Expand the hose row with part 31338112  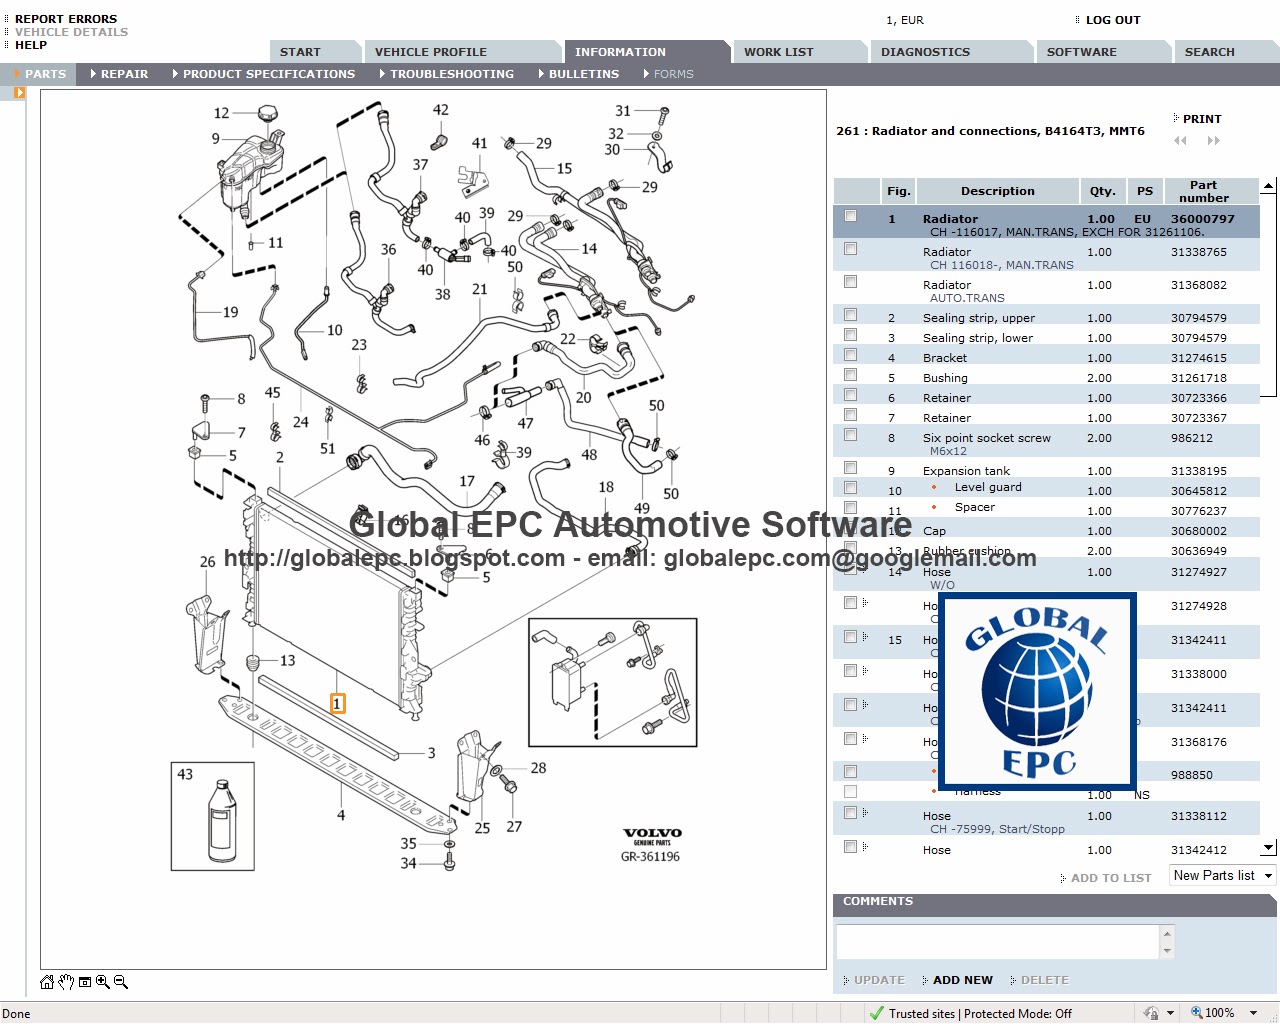coord(865,813)
